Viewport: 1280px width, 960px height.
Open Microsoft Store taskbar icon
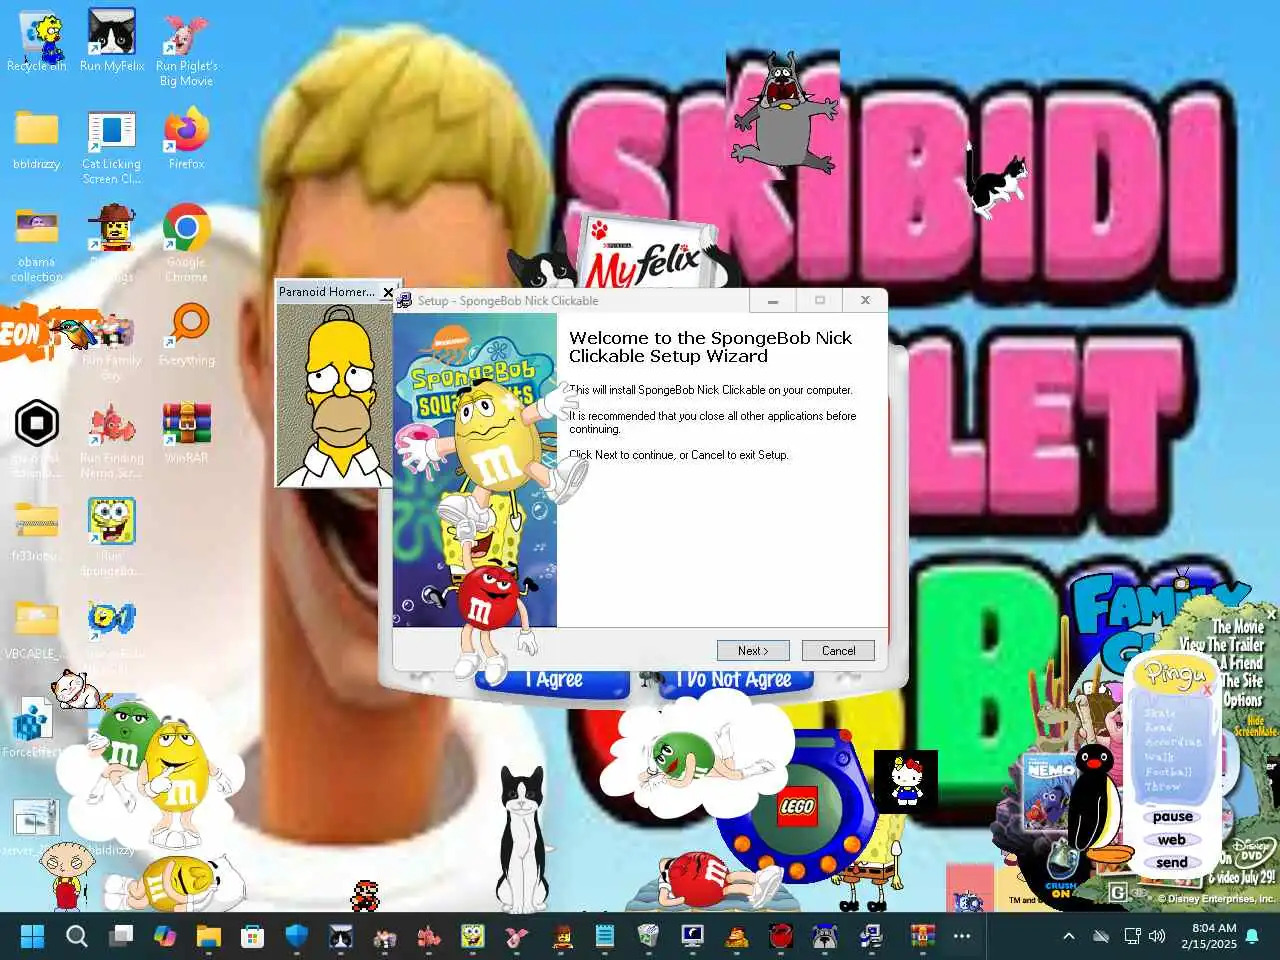pos(253,936)
